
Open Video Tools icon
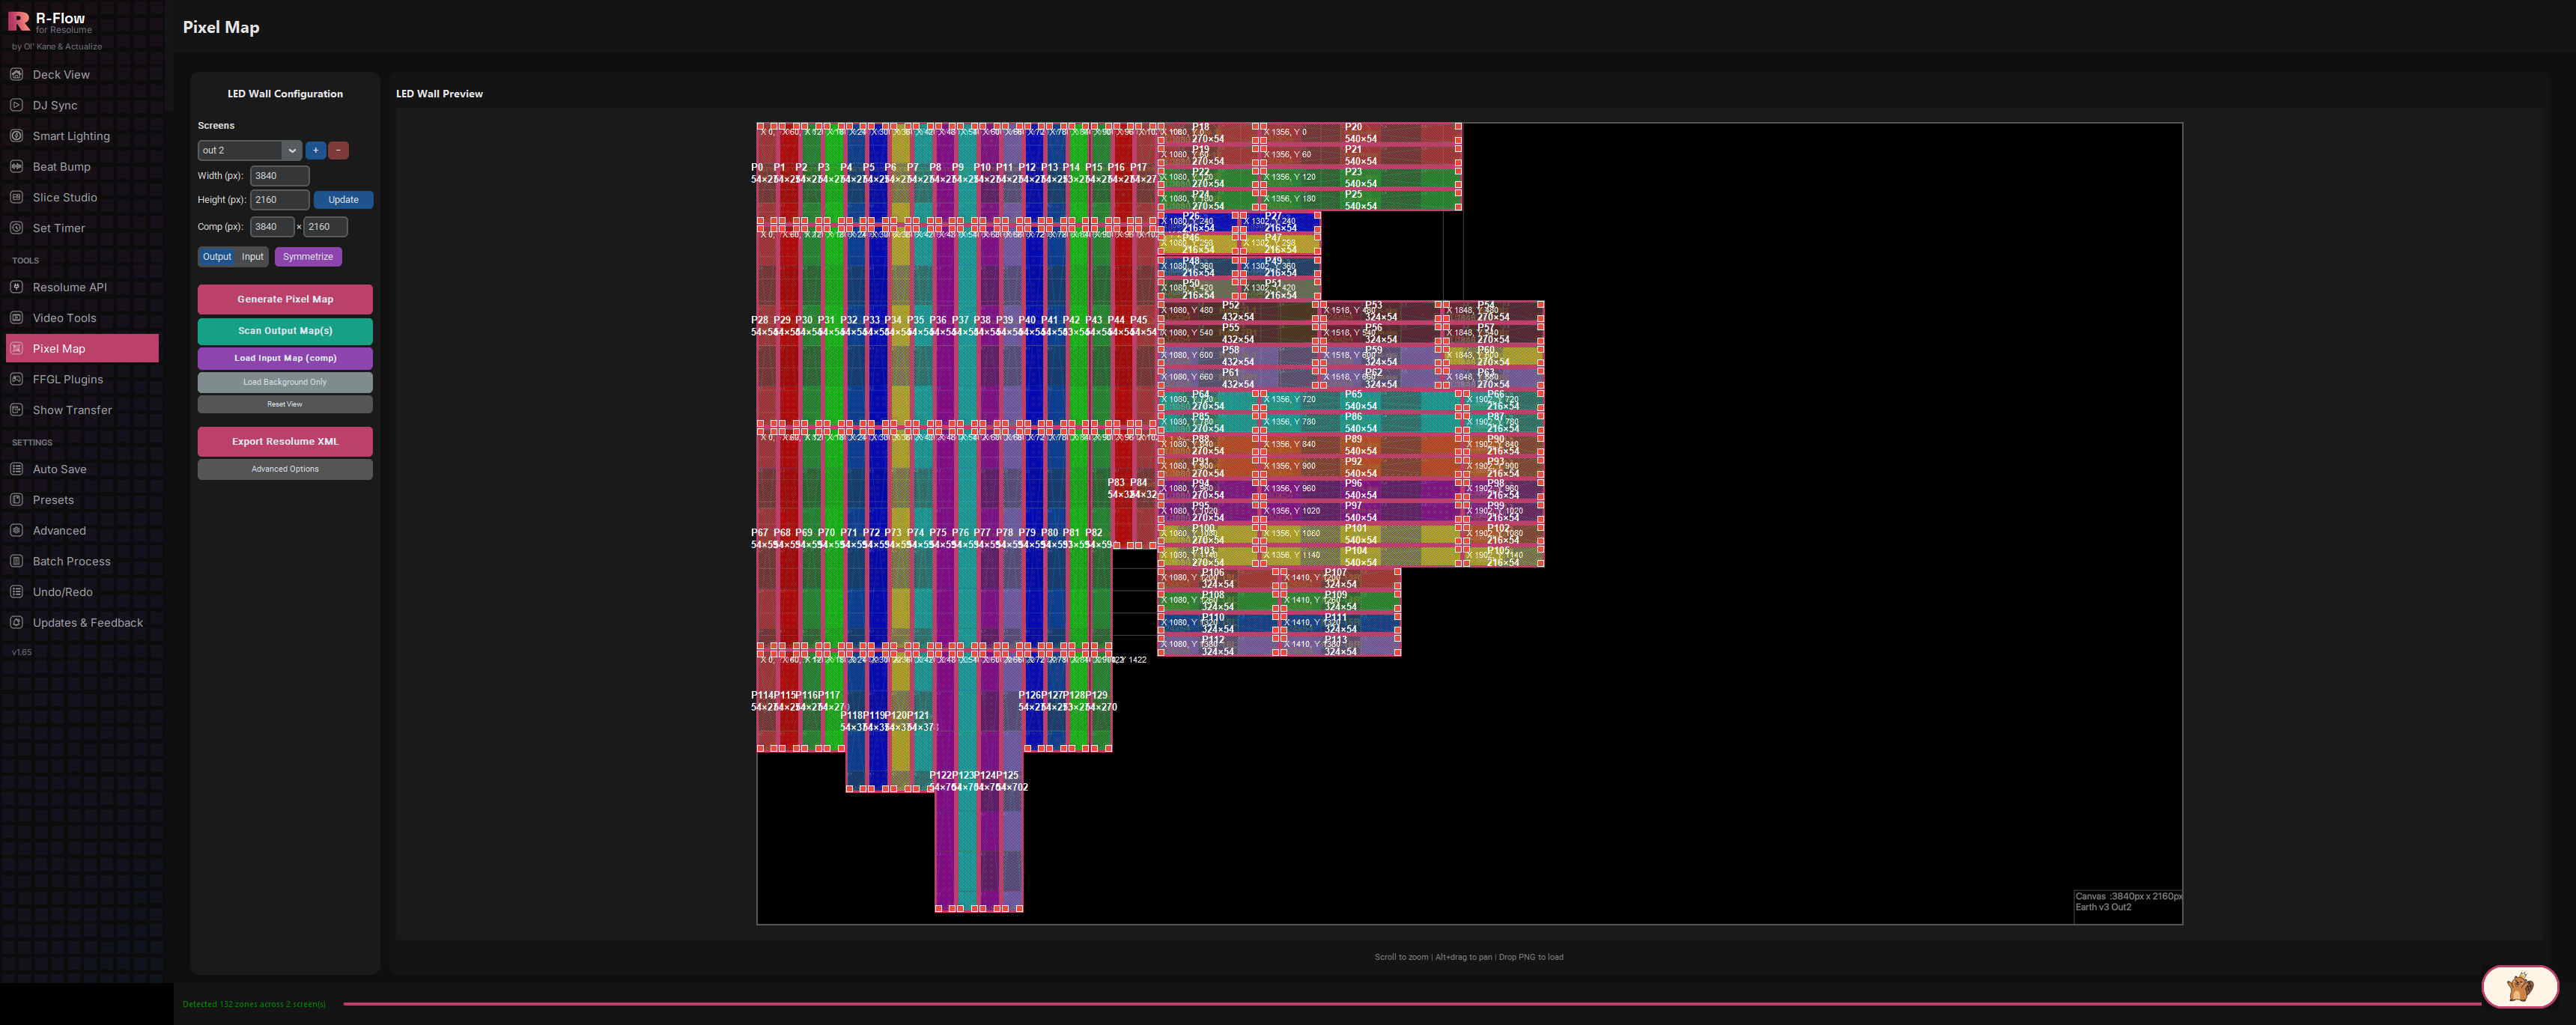pos(17,318)
